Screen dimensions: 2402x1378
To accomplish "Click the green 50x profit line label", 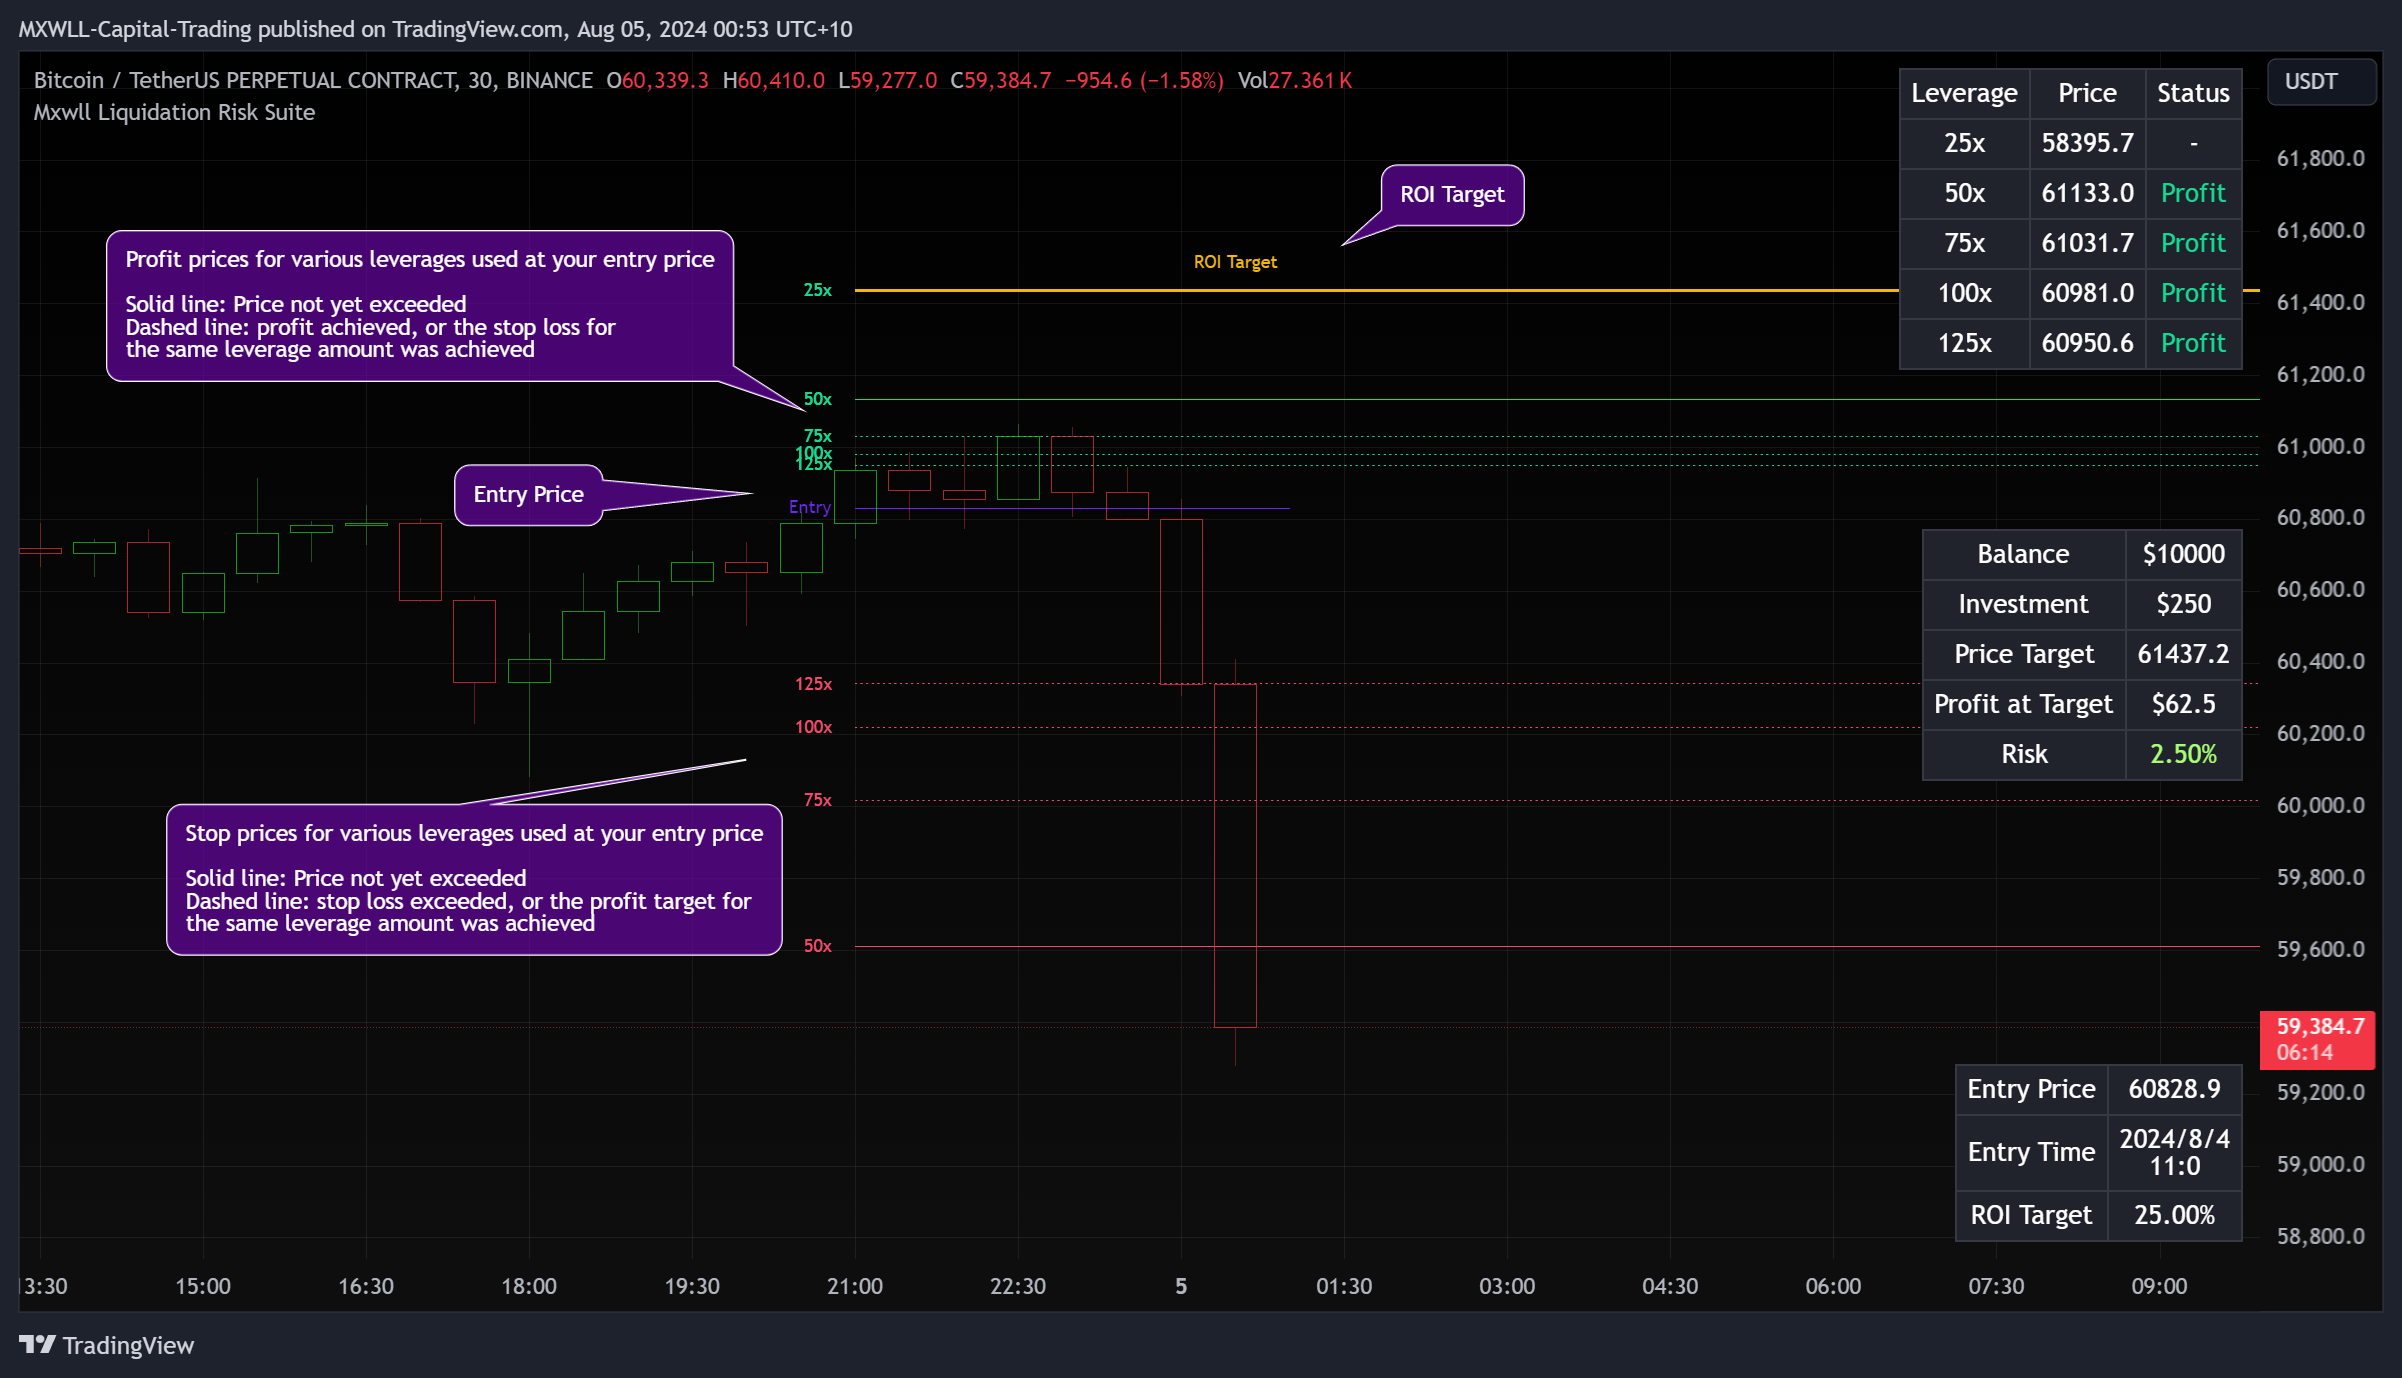I will 817,399.
